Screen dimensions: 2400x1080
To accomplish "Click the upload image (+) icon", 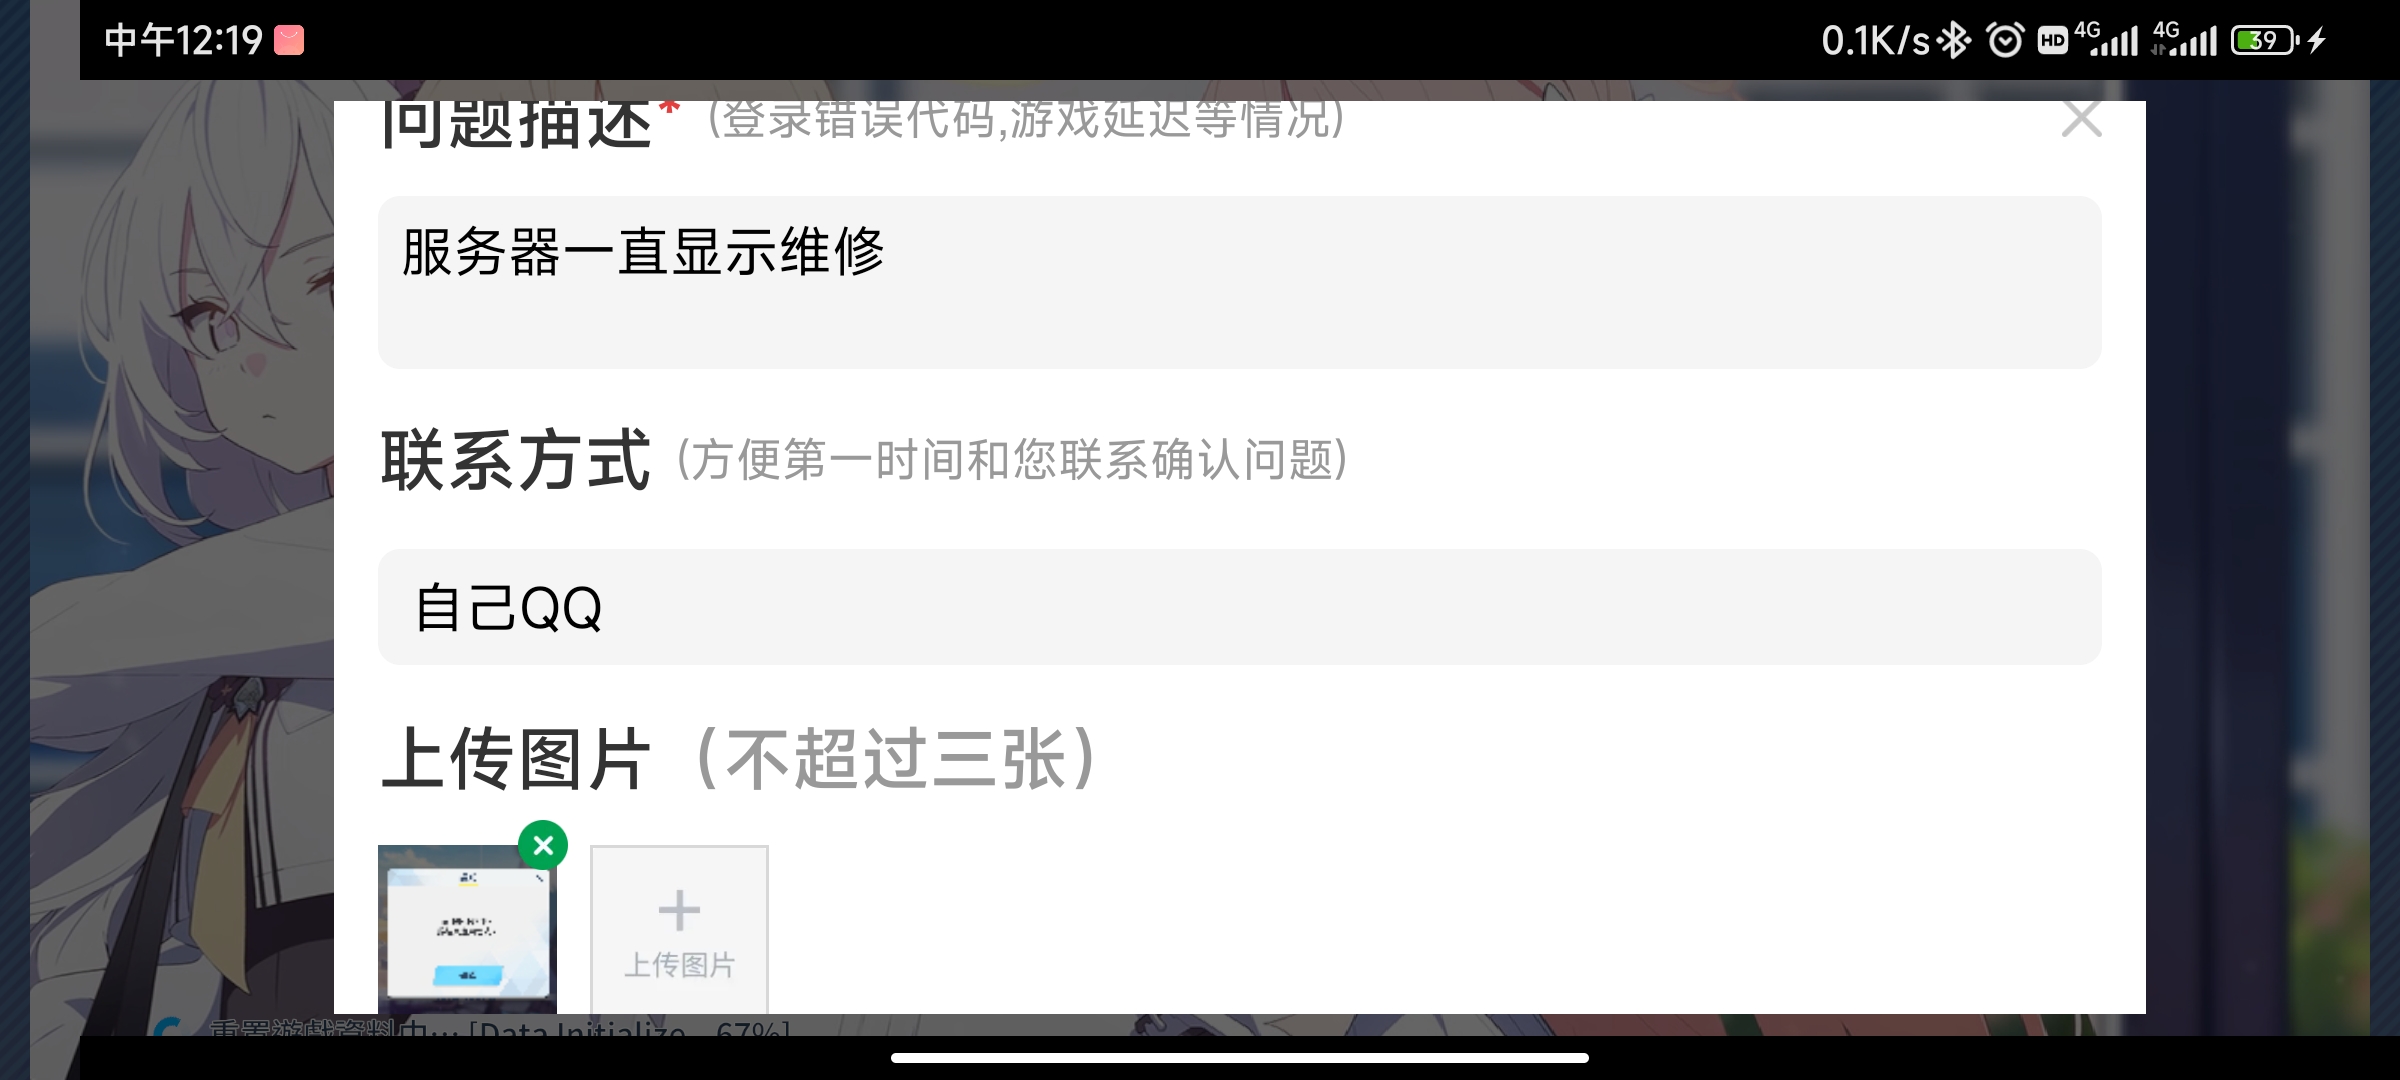I will click(x=678, y=912).
